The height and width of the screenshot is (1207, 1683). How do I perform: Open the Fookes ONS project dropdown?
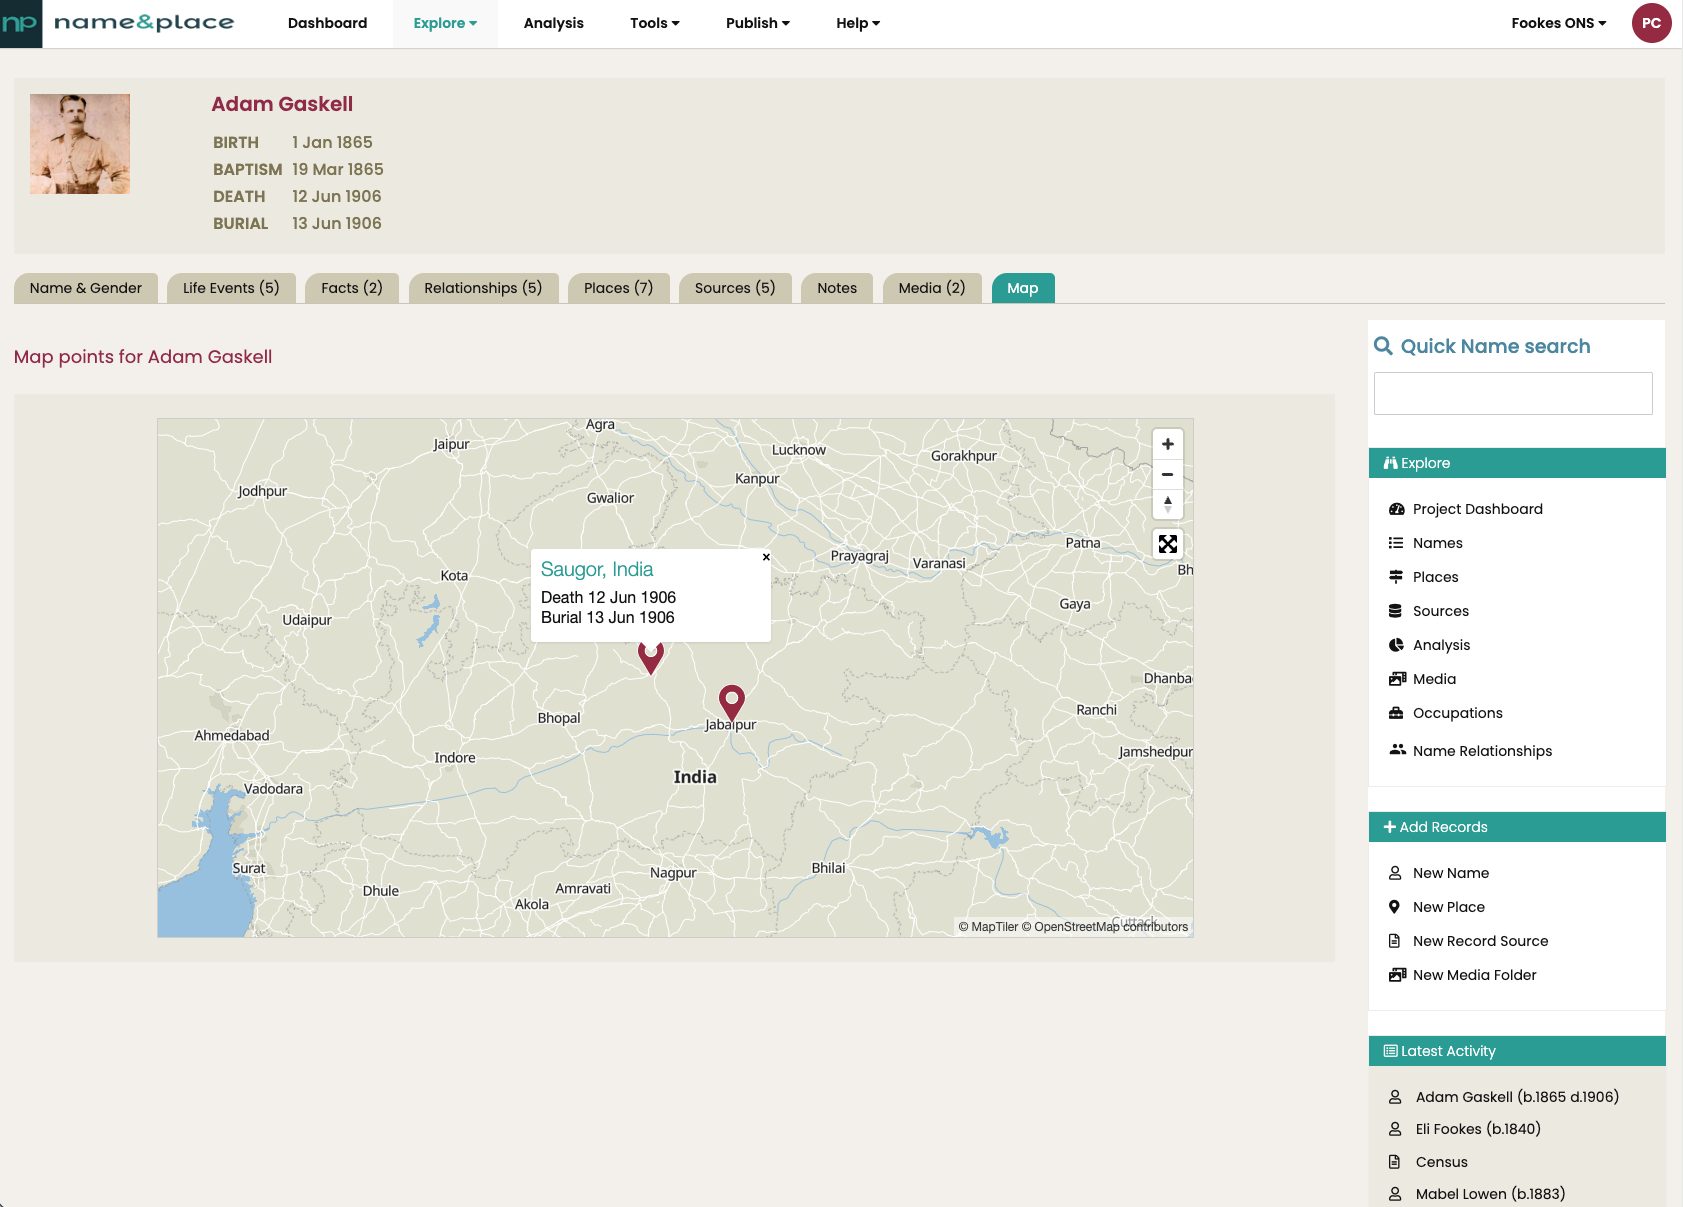click(x=1559, y=23)
